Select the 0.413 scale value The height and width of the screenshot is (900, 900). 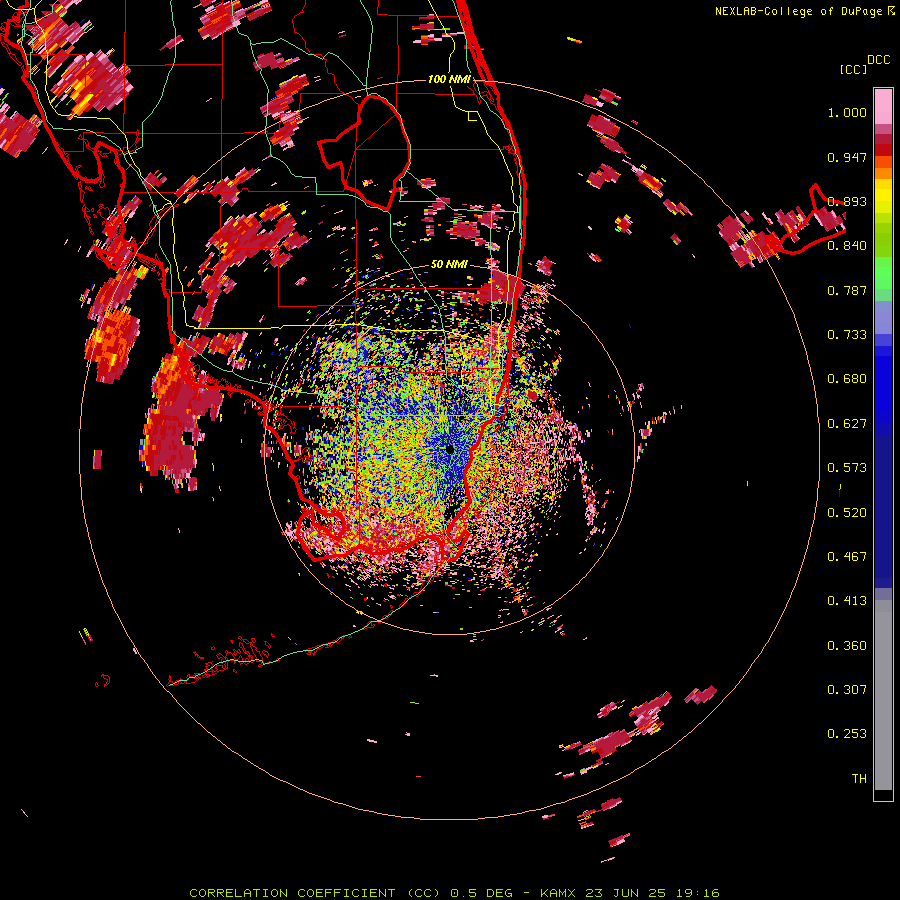[x=847, y=601]
